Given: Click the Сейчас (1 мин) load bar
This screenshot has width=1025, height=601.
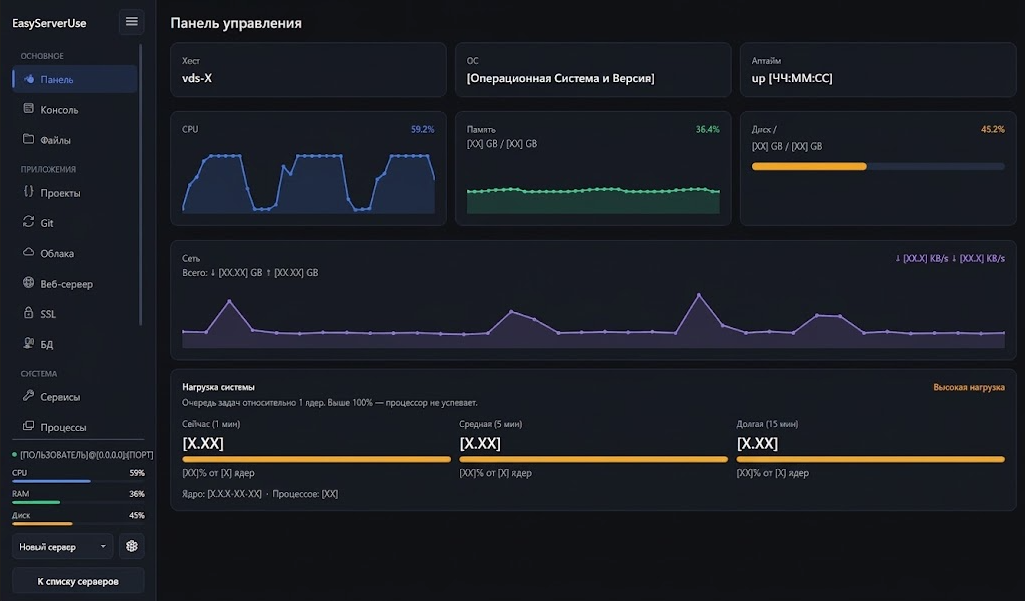Looking at the screenshot, I should pos(316,459).
